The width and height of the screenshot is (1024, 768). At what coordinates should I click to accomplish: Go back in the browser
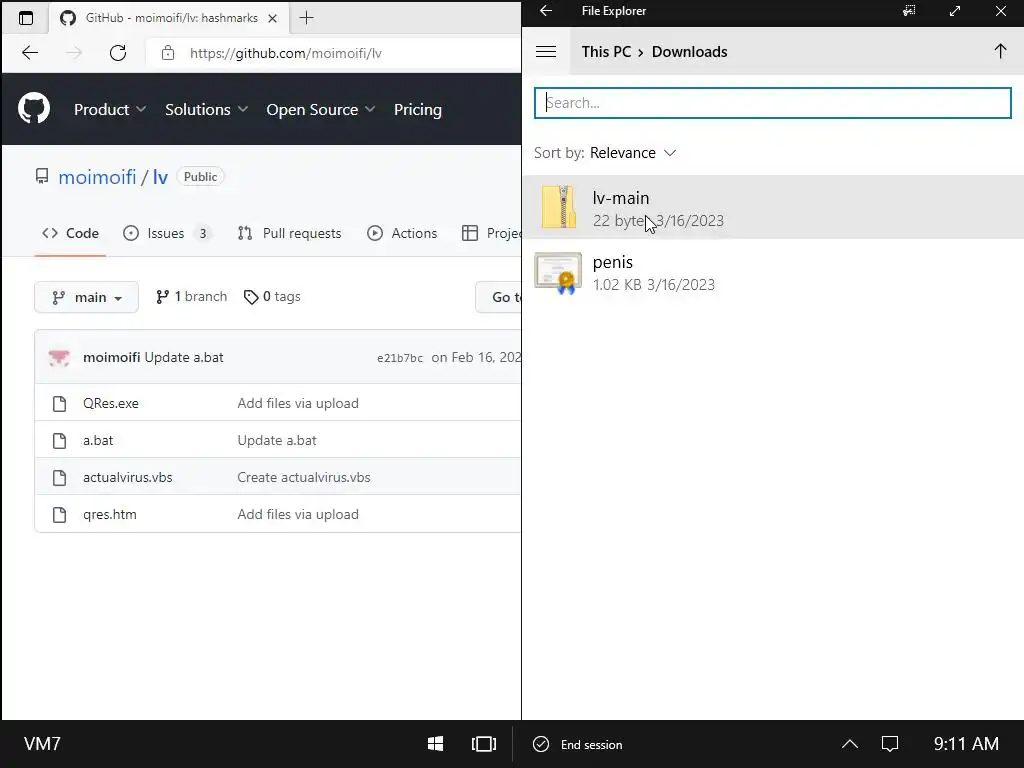coord(30,53)
